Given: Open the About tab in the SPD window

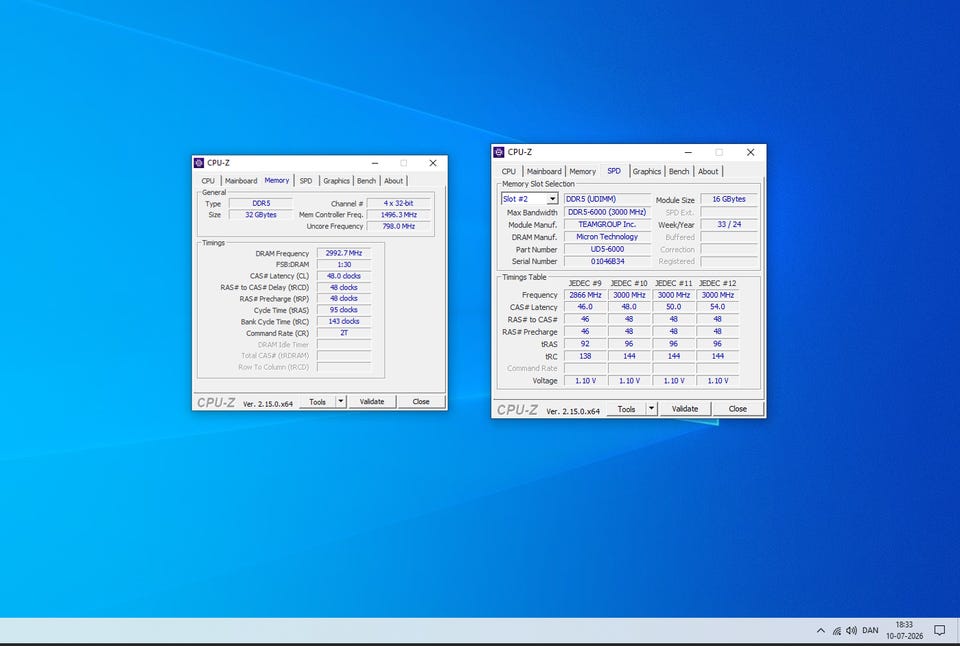Looking at the screenshot, I should coord(708,171).
